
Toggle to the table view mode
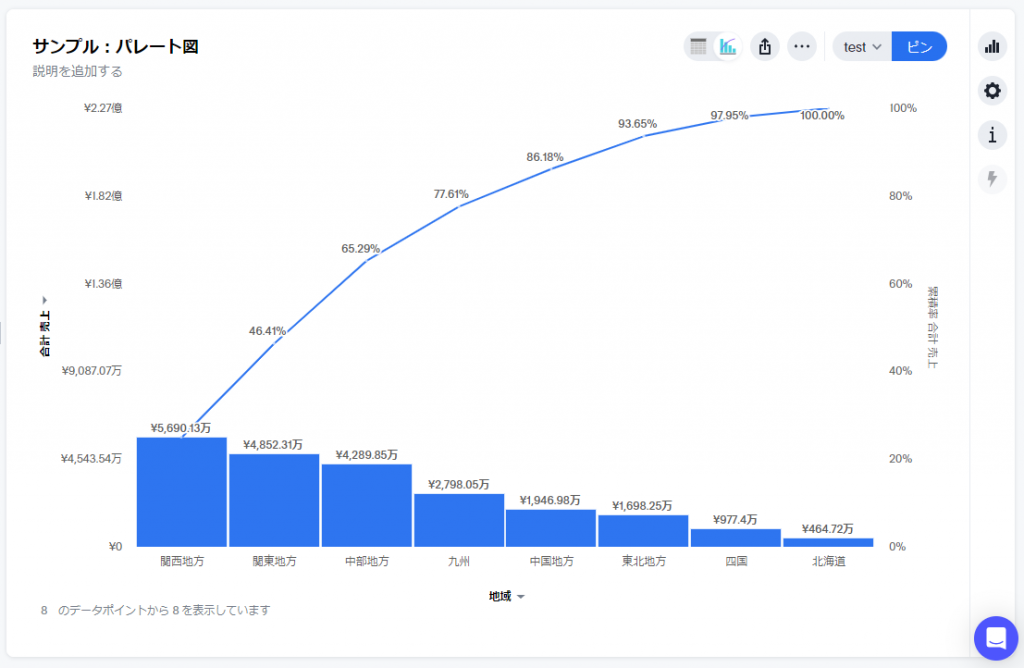tap(697, 46)
